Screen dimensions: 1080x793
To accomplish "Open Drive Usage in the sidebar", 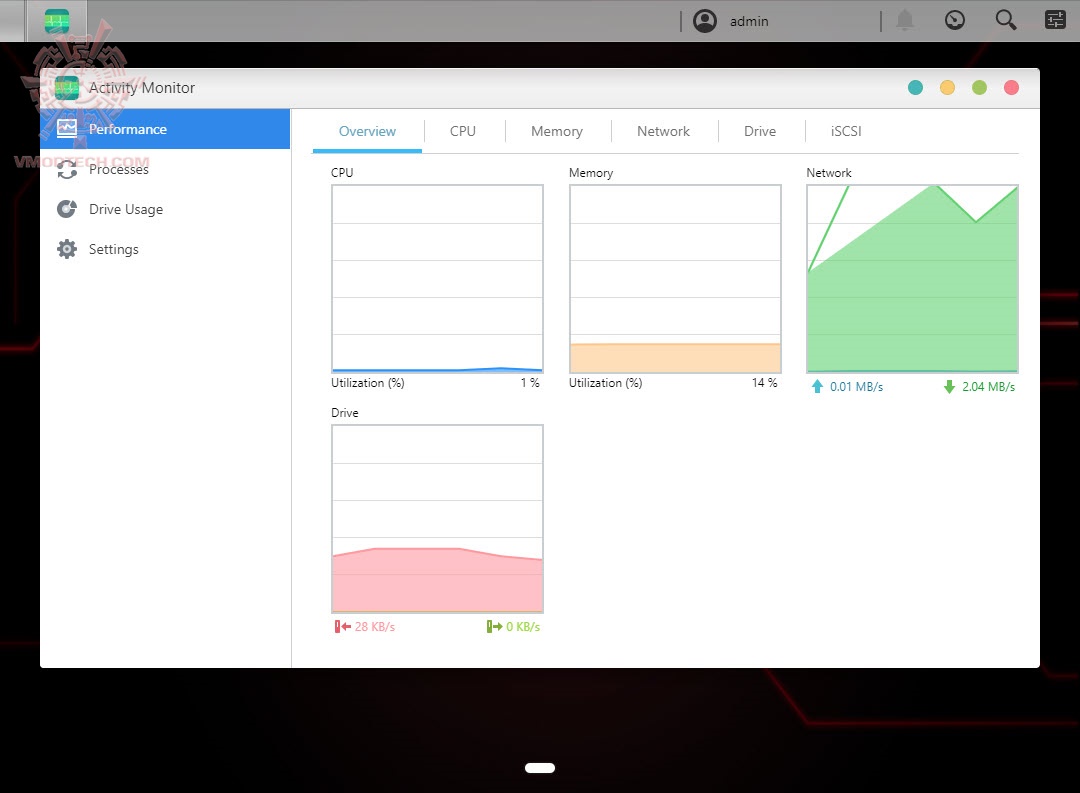I will tap(165, 209).
